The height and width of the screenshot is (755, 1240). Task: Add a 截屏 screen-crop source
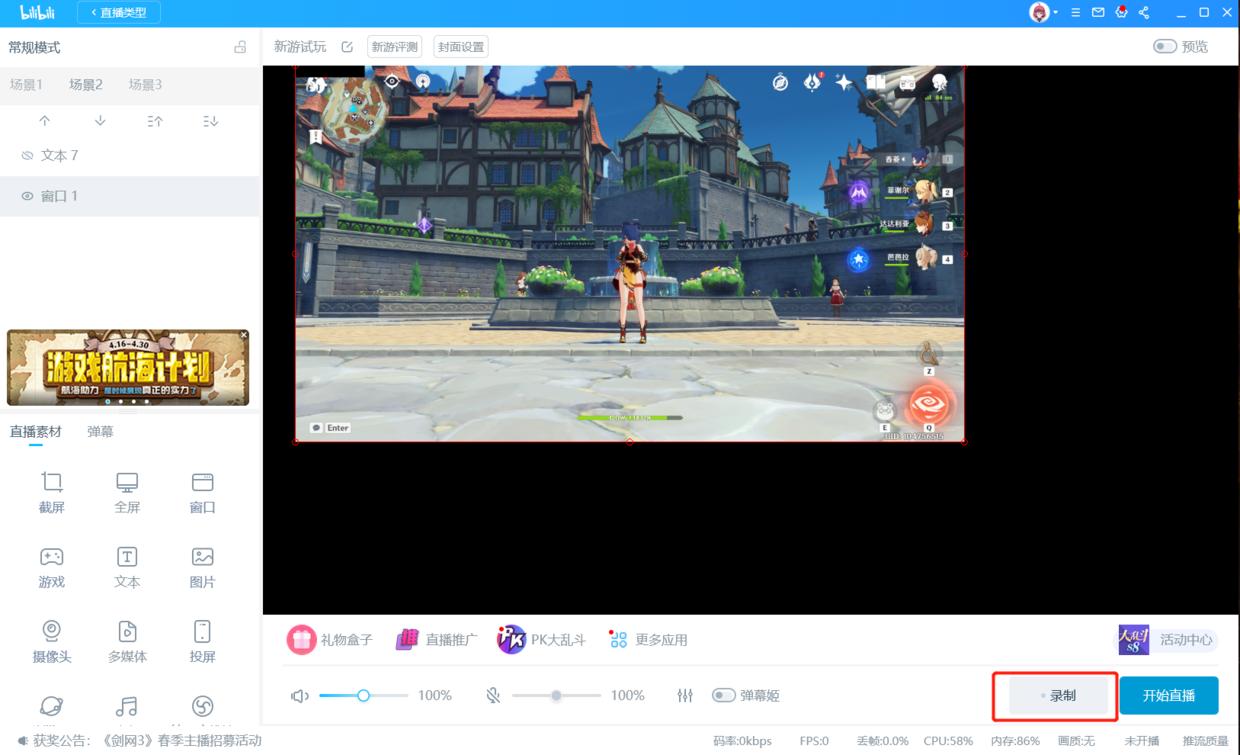pyautogui.click(x=52, y=493)
